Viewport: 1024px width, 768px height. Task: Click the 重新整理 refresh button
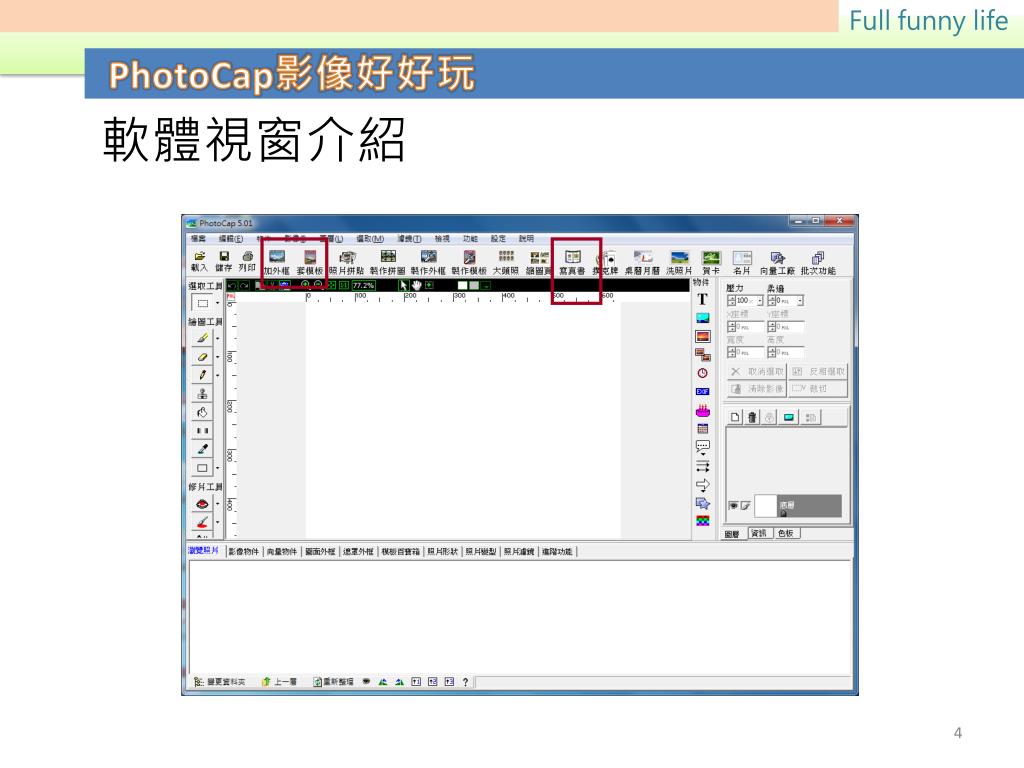pyautogui.click(x=333, y=682)
